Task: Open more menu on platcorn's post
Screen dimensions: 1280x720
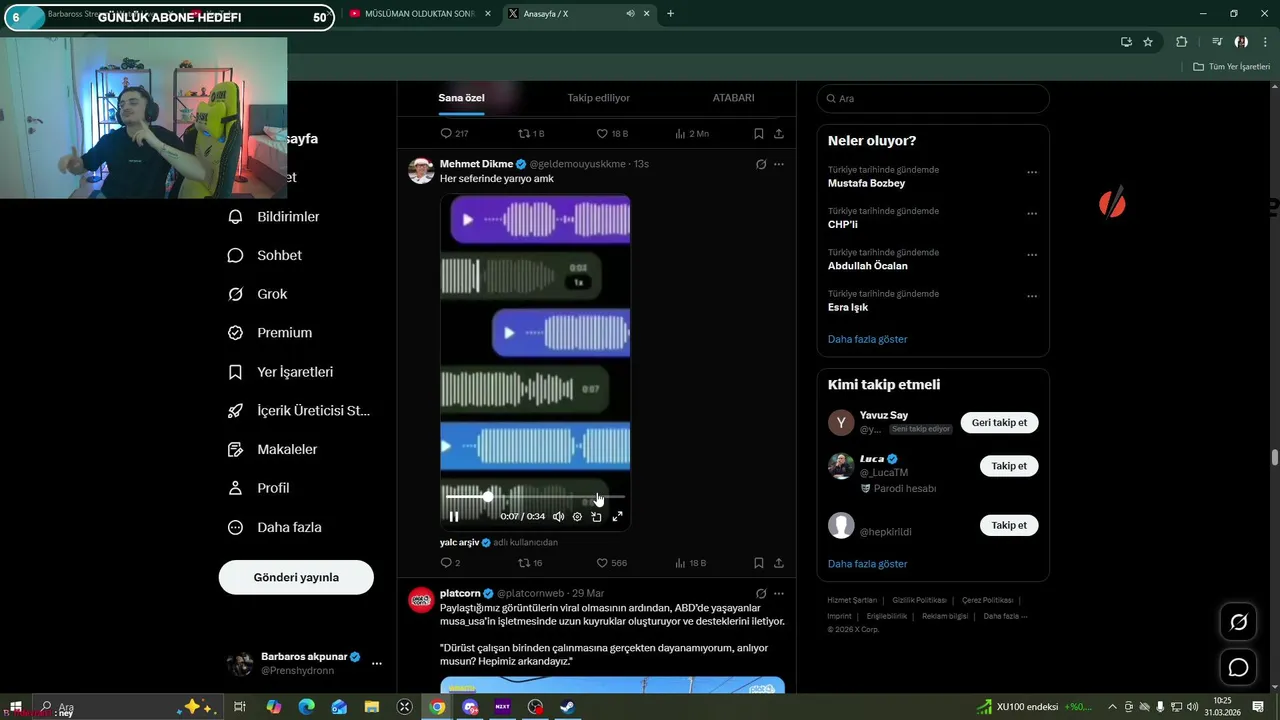Action: coord(779,593)
